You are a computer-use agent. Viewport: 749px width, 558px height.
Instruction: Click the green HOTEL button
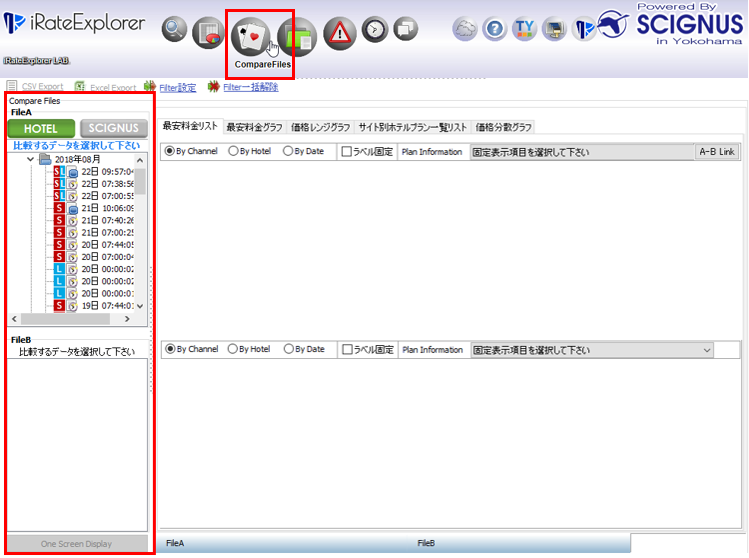pos(41,128)
